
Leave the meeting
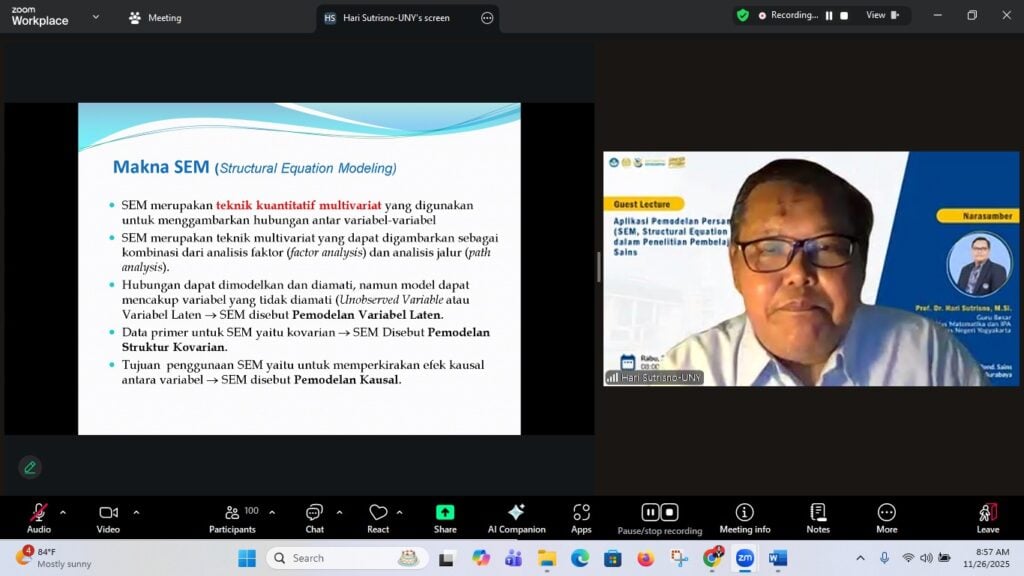(x=987, y=517)
